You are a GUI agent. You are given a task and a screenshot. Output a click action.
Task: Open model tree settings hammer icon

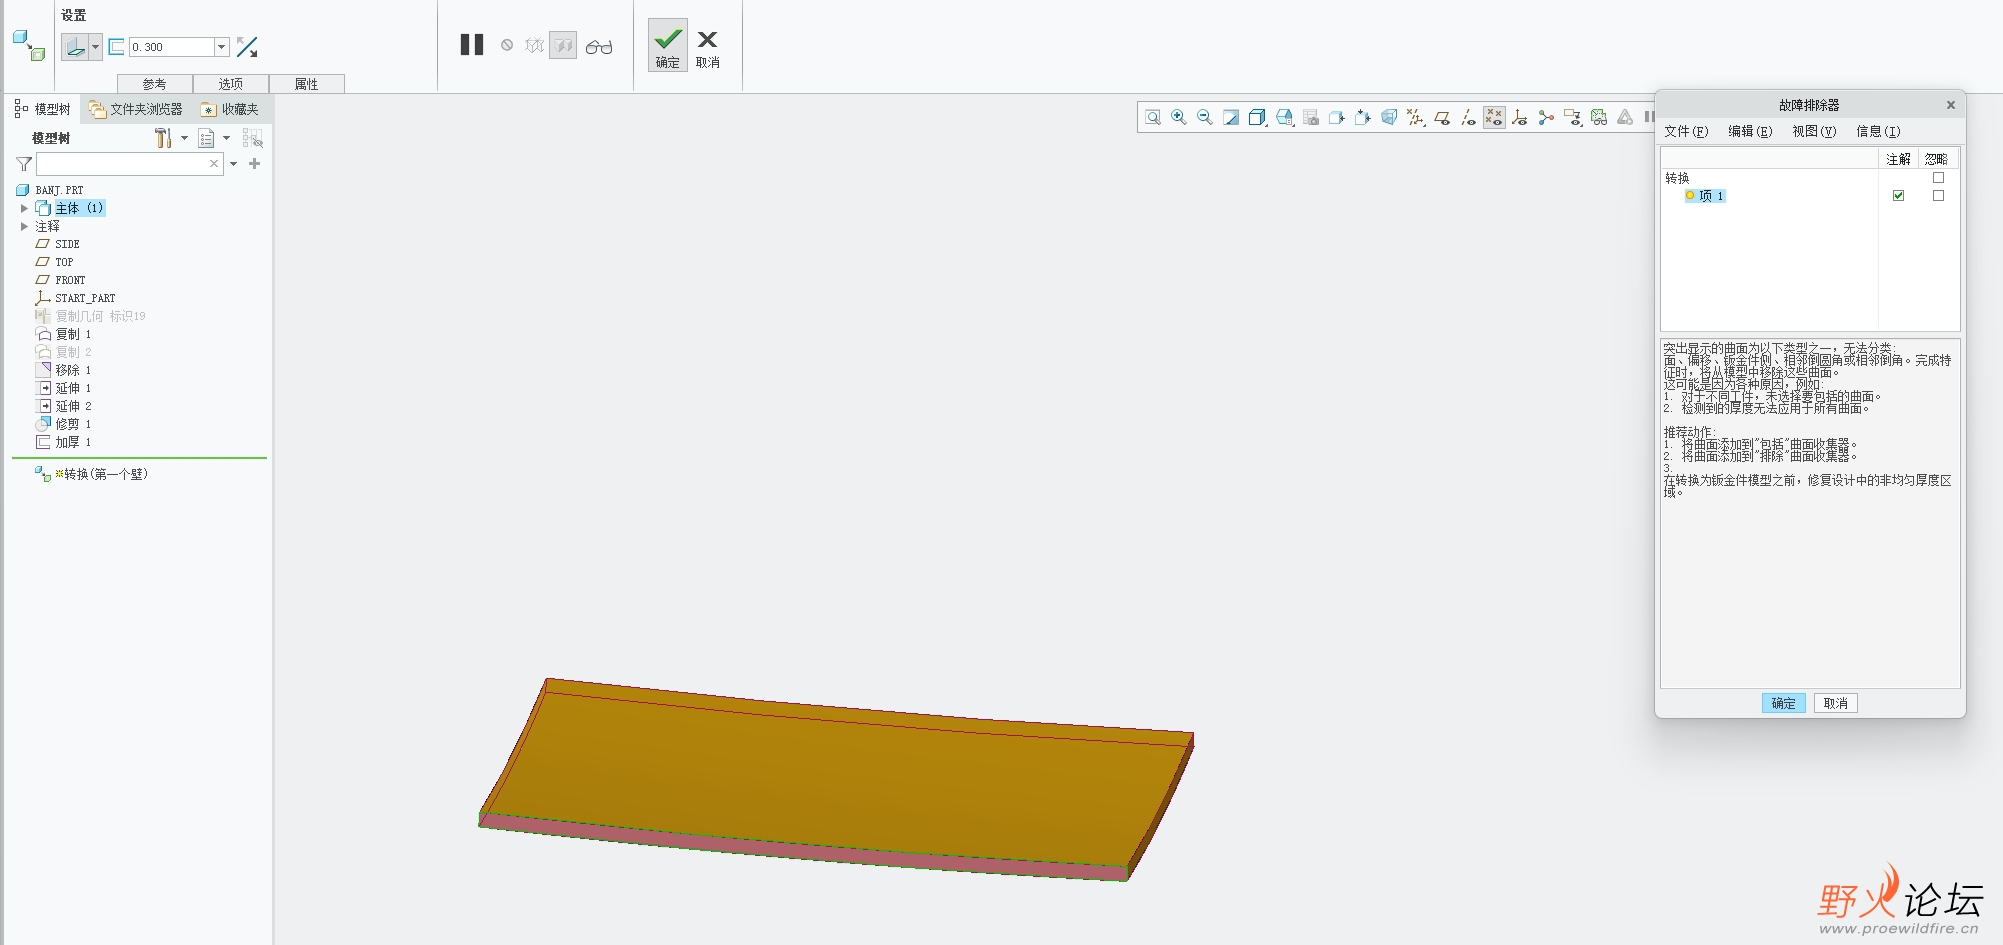point(163,138)
